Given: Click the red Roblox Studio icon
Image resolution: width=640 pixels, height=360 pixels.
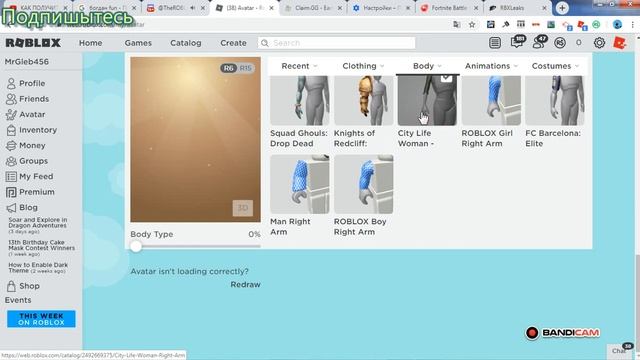Looking at the screenshot, I should click(620, 43).
